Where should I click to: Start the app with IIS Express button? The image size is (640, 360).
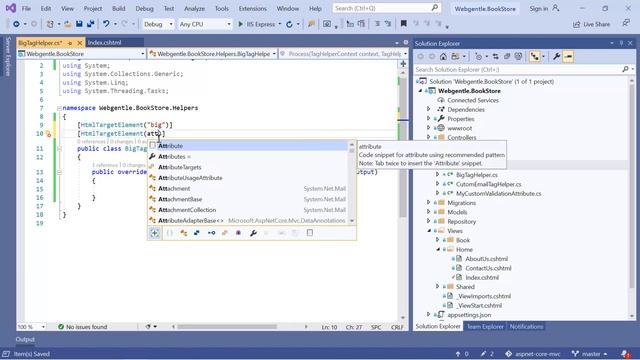(256, 24)
